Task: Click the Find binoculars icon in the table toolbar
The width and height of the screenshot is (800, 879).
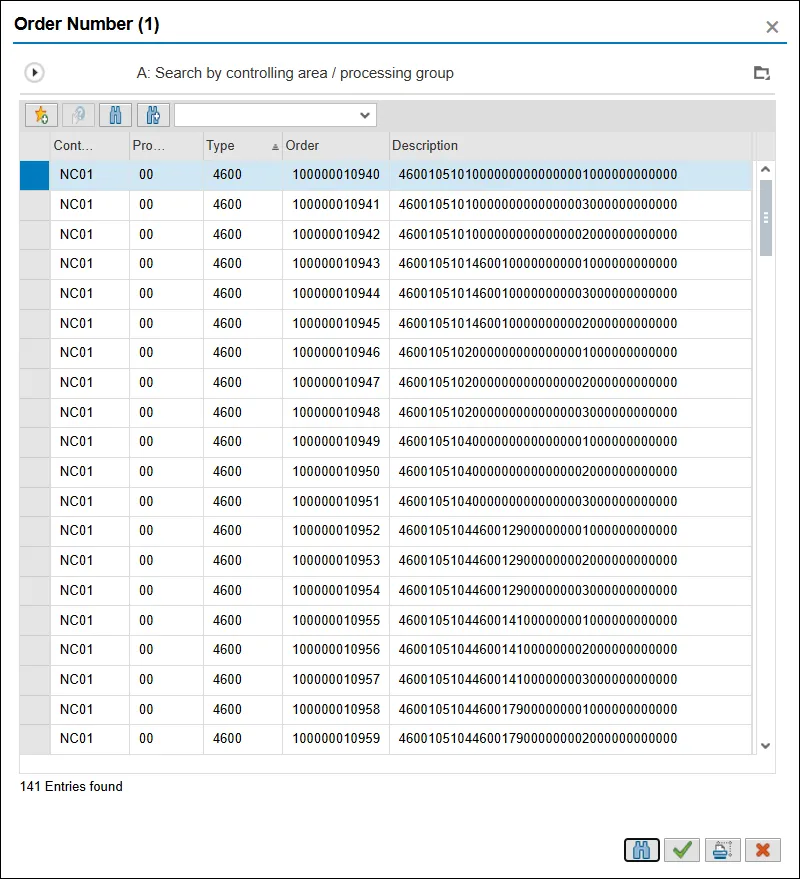Action: pyautogui.click(x=116, y=115)
